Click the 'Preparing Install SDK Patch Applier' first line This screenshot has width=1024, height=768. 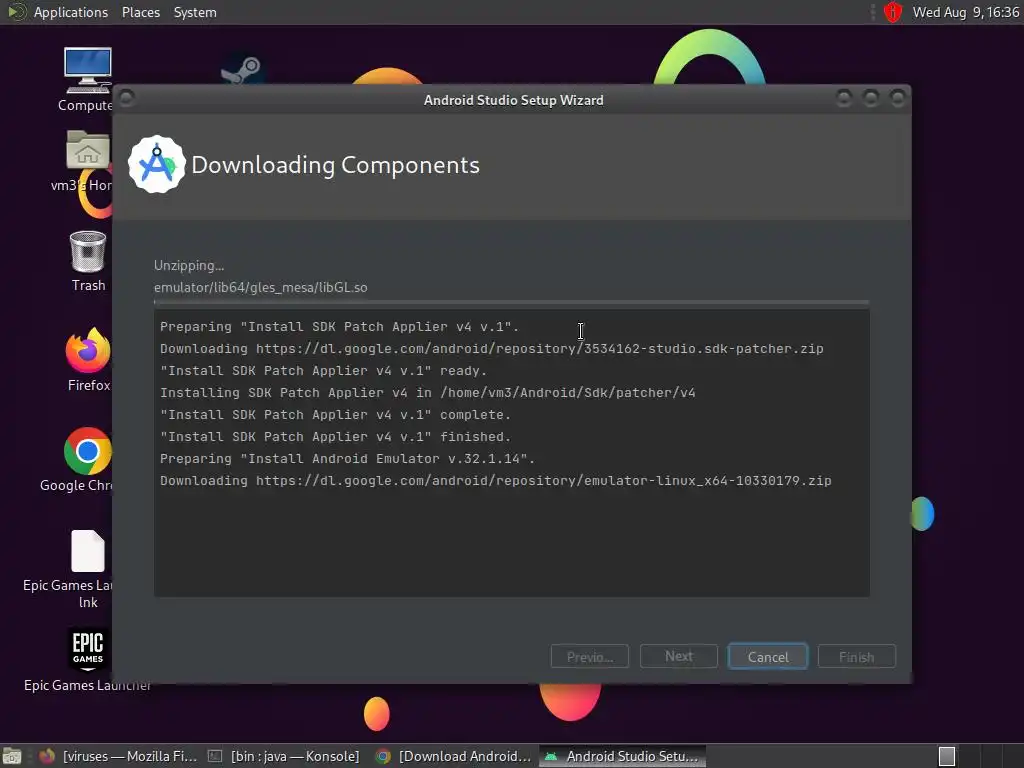340,327
